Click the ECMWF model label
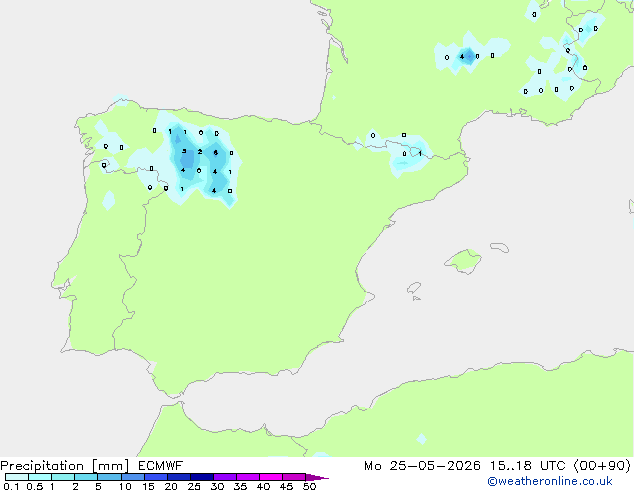634x490 pixels. (x=161, y=466)
